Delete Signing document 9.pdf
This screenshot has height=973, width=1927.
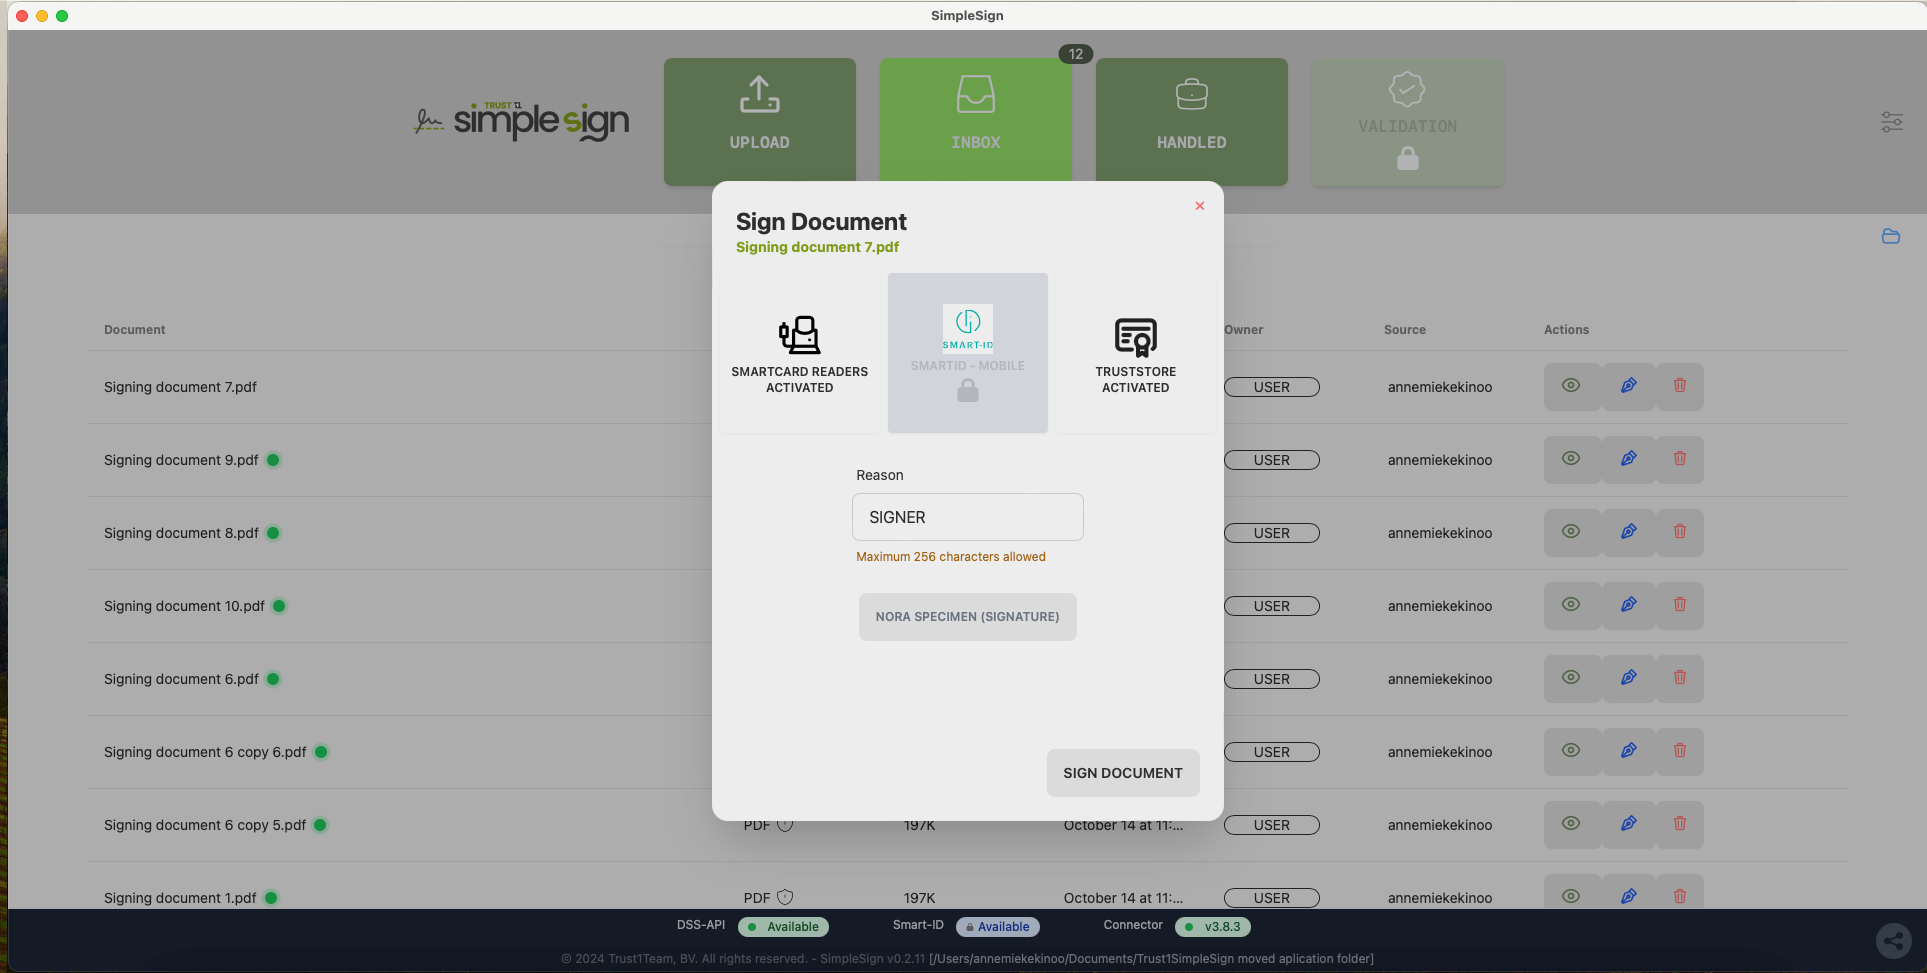click(1680, 459)
